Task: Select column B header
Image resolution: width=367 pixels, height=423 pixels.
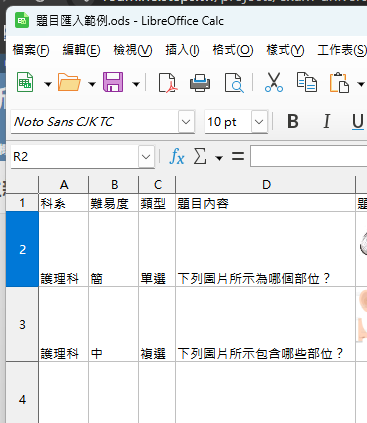Action: pyautogui.click(x=114, y=185)
